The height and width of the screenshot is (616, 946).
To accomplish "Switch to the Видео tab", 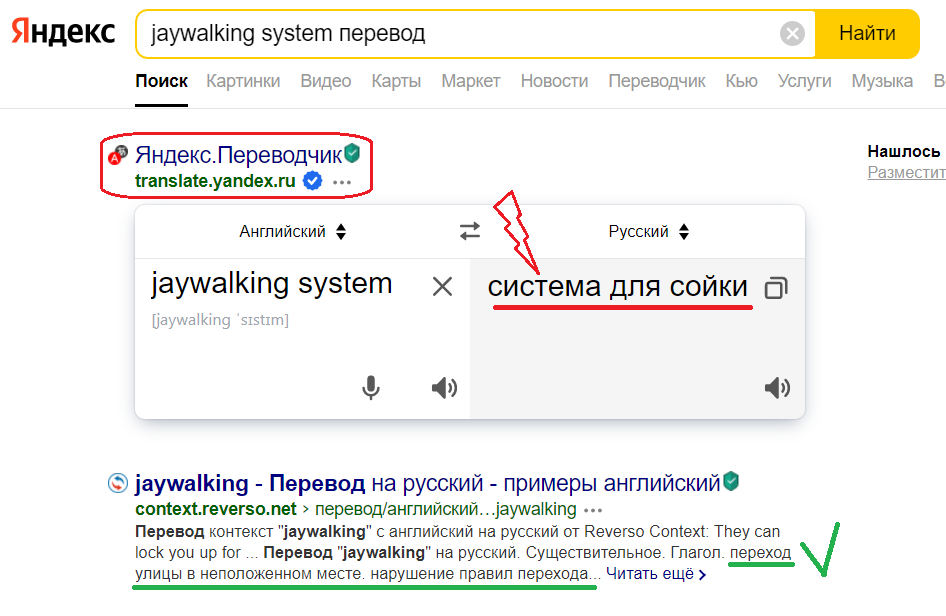I will tap(326, 81).
